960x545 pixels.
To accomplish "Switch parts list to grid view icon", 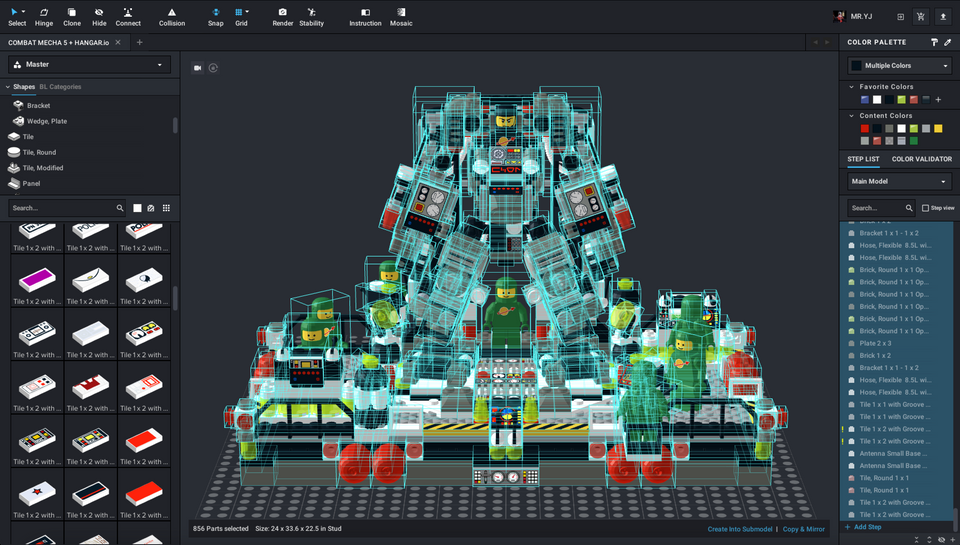I will tap(166, 208).
